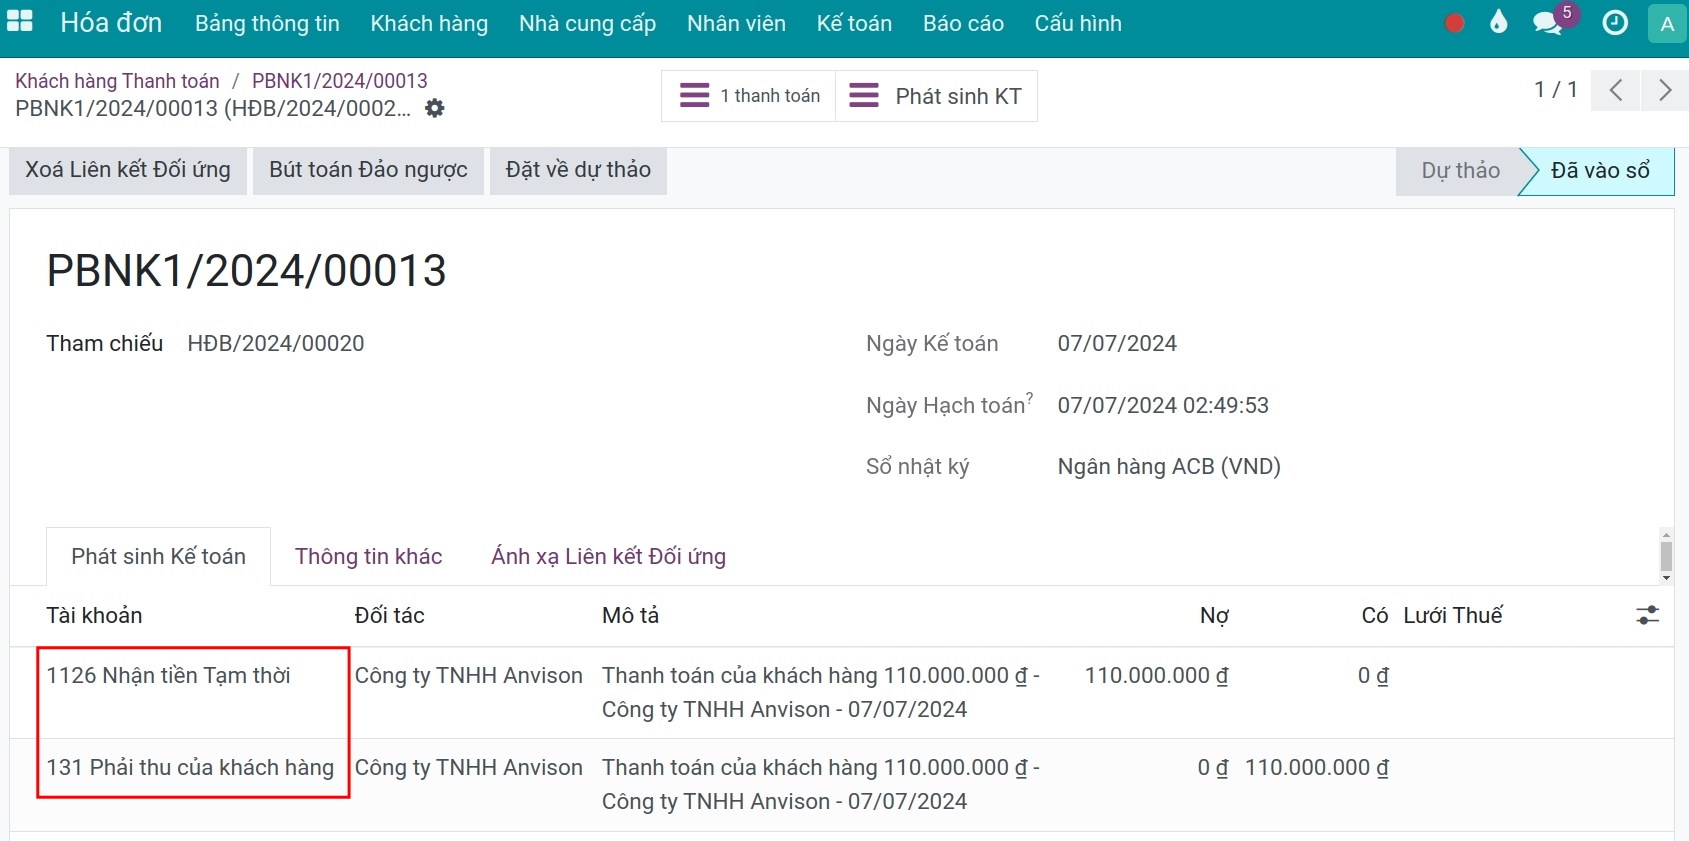Open the Hóa đơn app title

coord(111,23)
